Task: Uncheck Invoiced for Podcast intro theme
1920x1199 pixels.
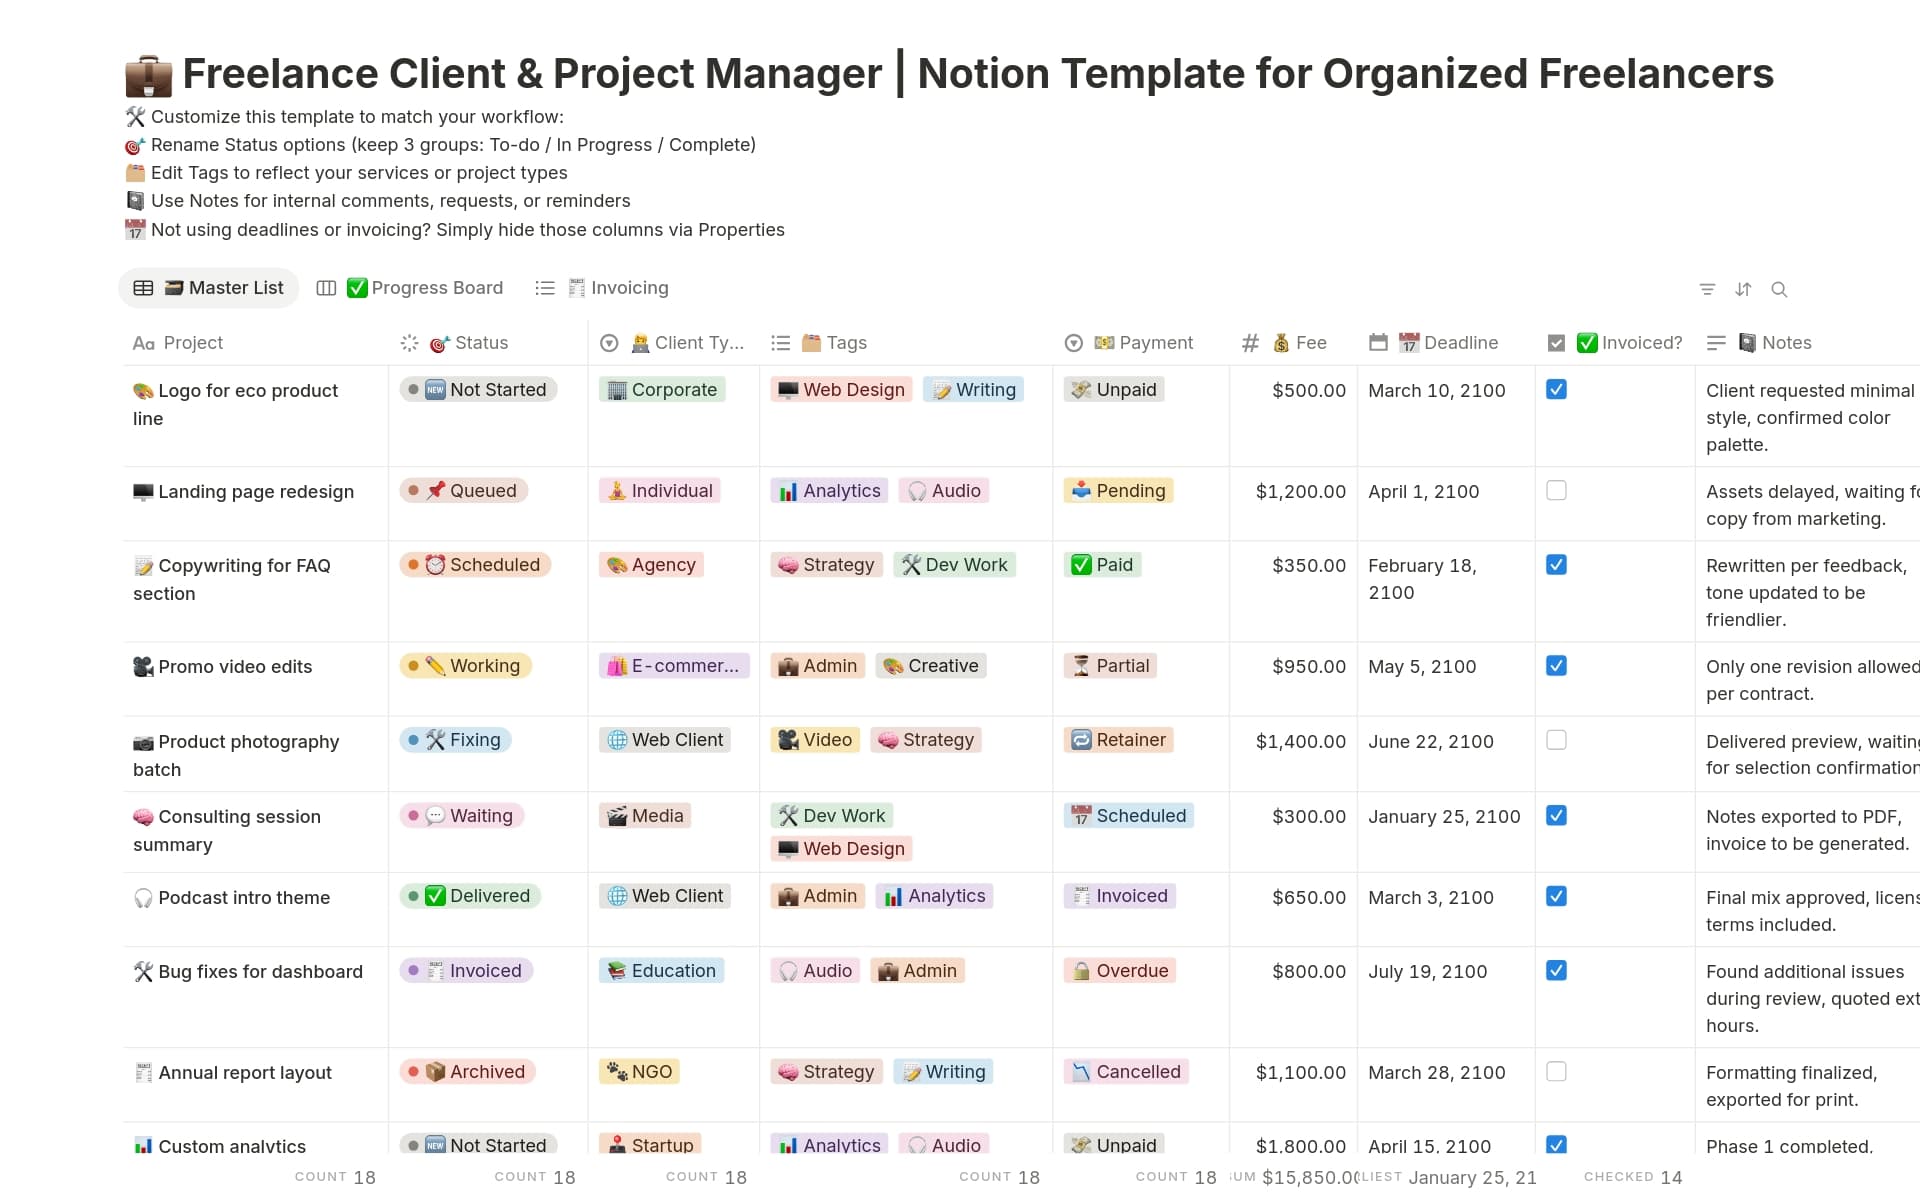Action: click(1557, 896)
